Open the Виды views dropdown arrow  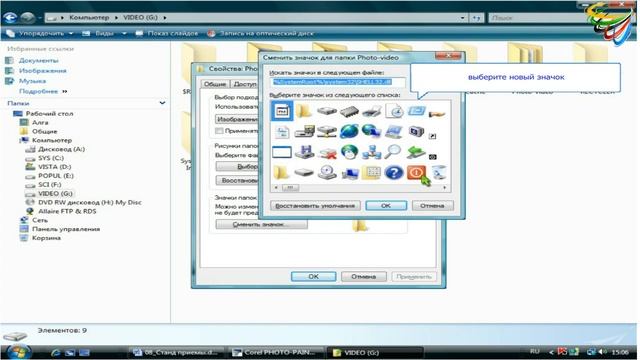tap(124, 33)
